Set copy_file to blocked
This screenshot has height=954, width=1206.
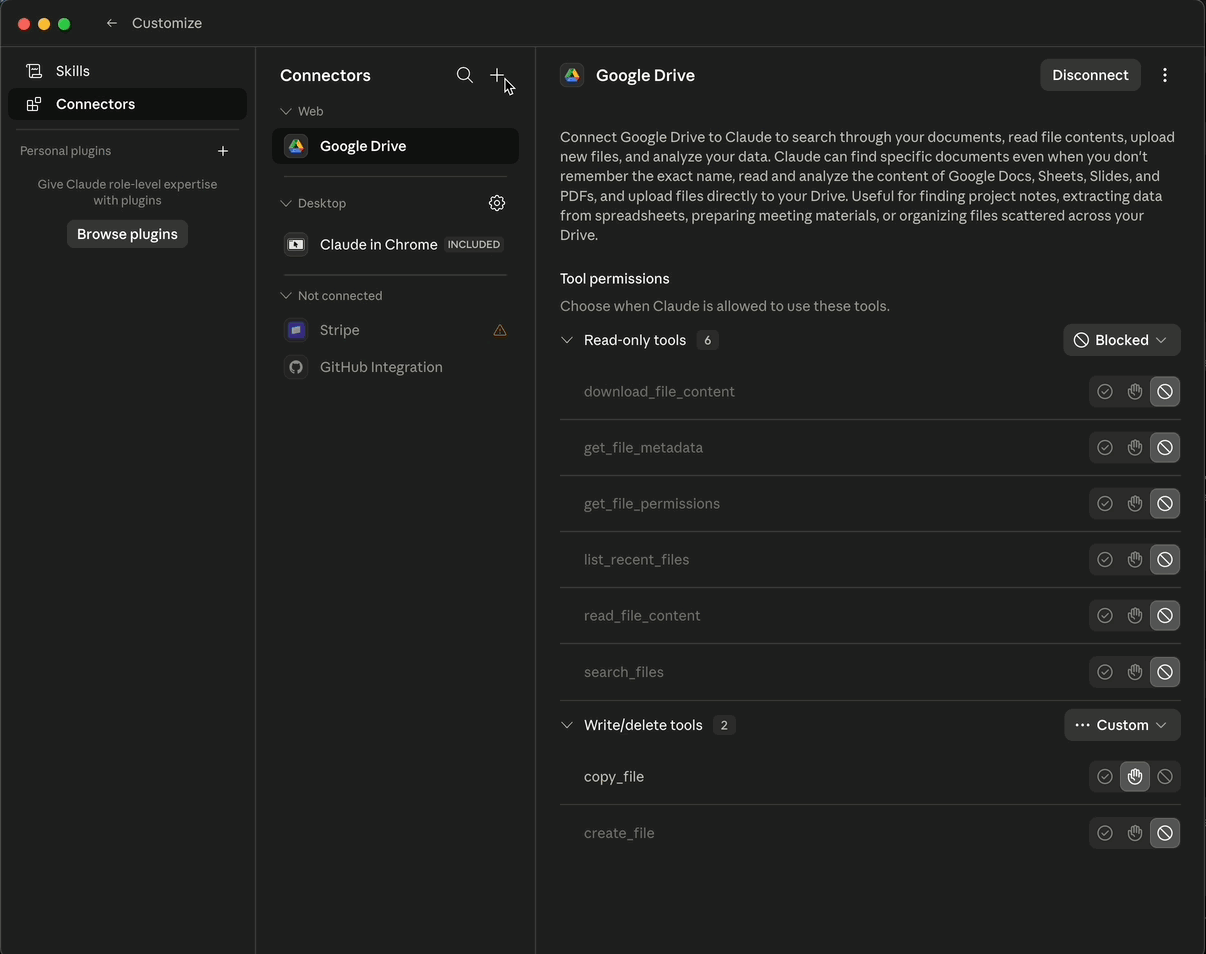1165,777
